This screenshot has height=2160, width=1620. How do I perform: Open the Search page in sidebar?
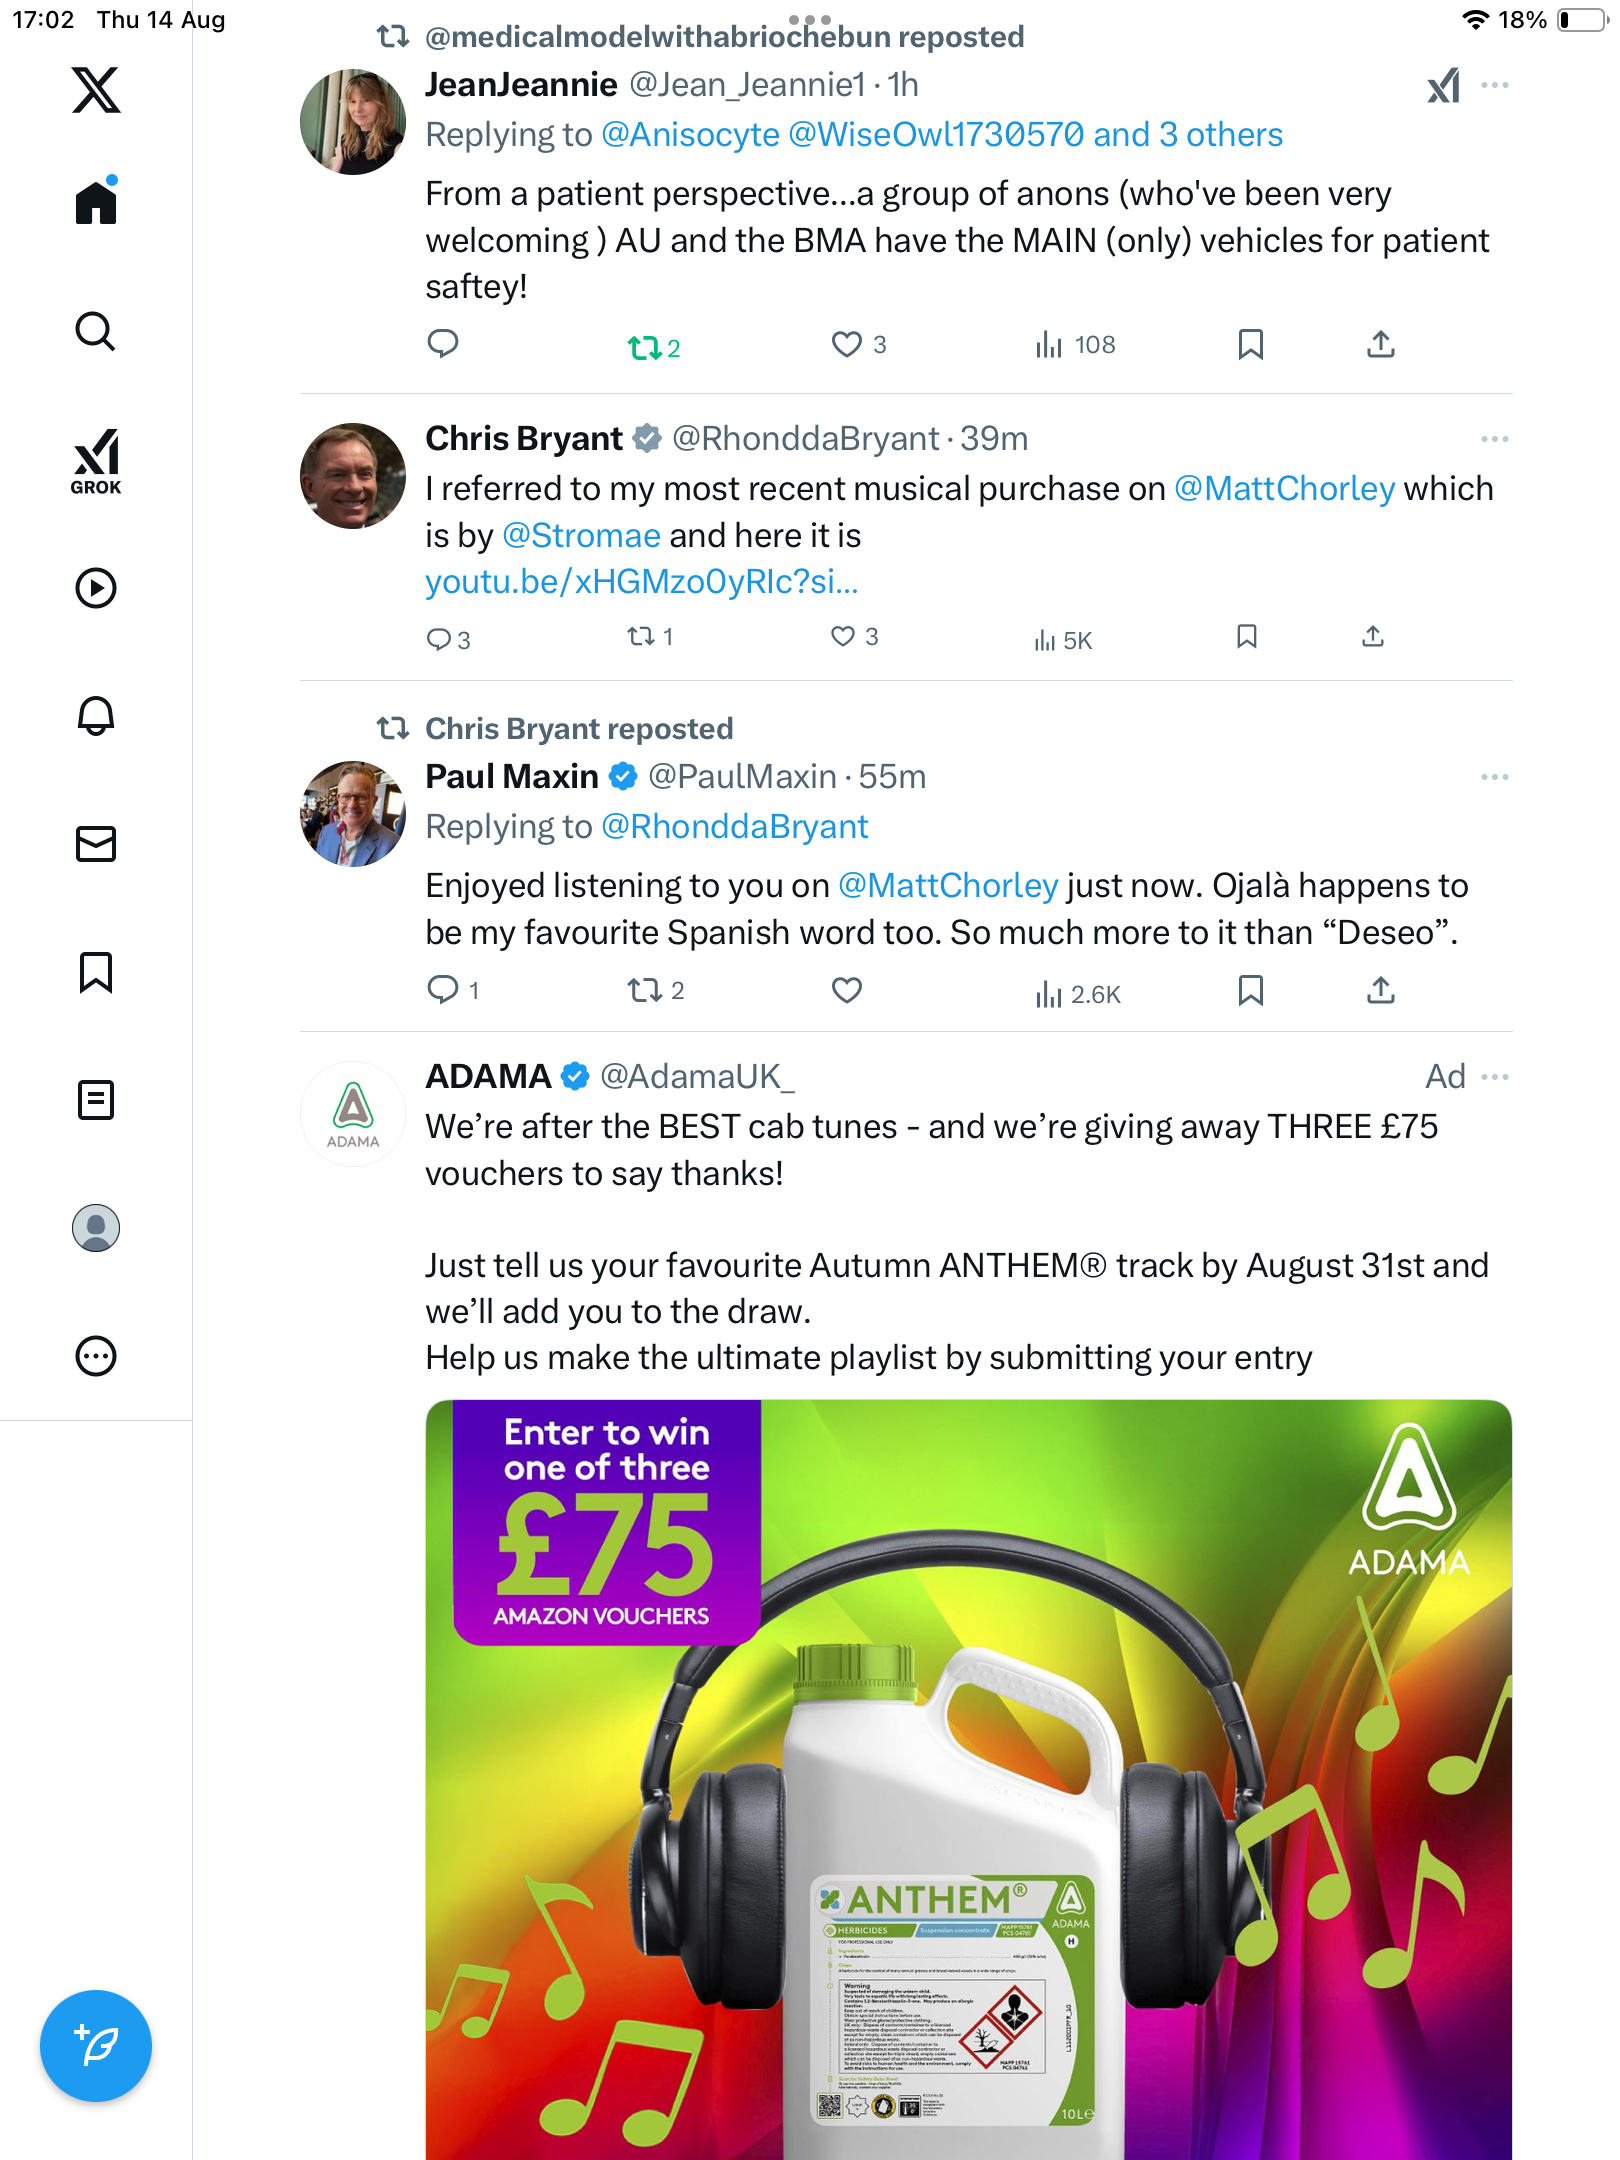[96, 332]
